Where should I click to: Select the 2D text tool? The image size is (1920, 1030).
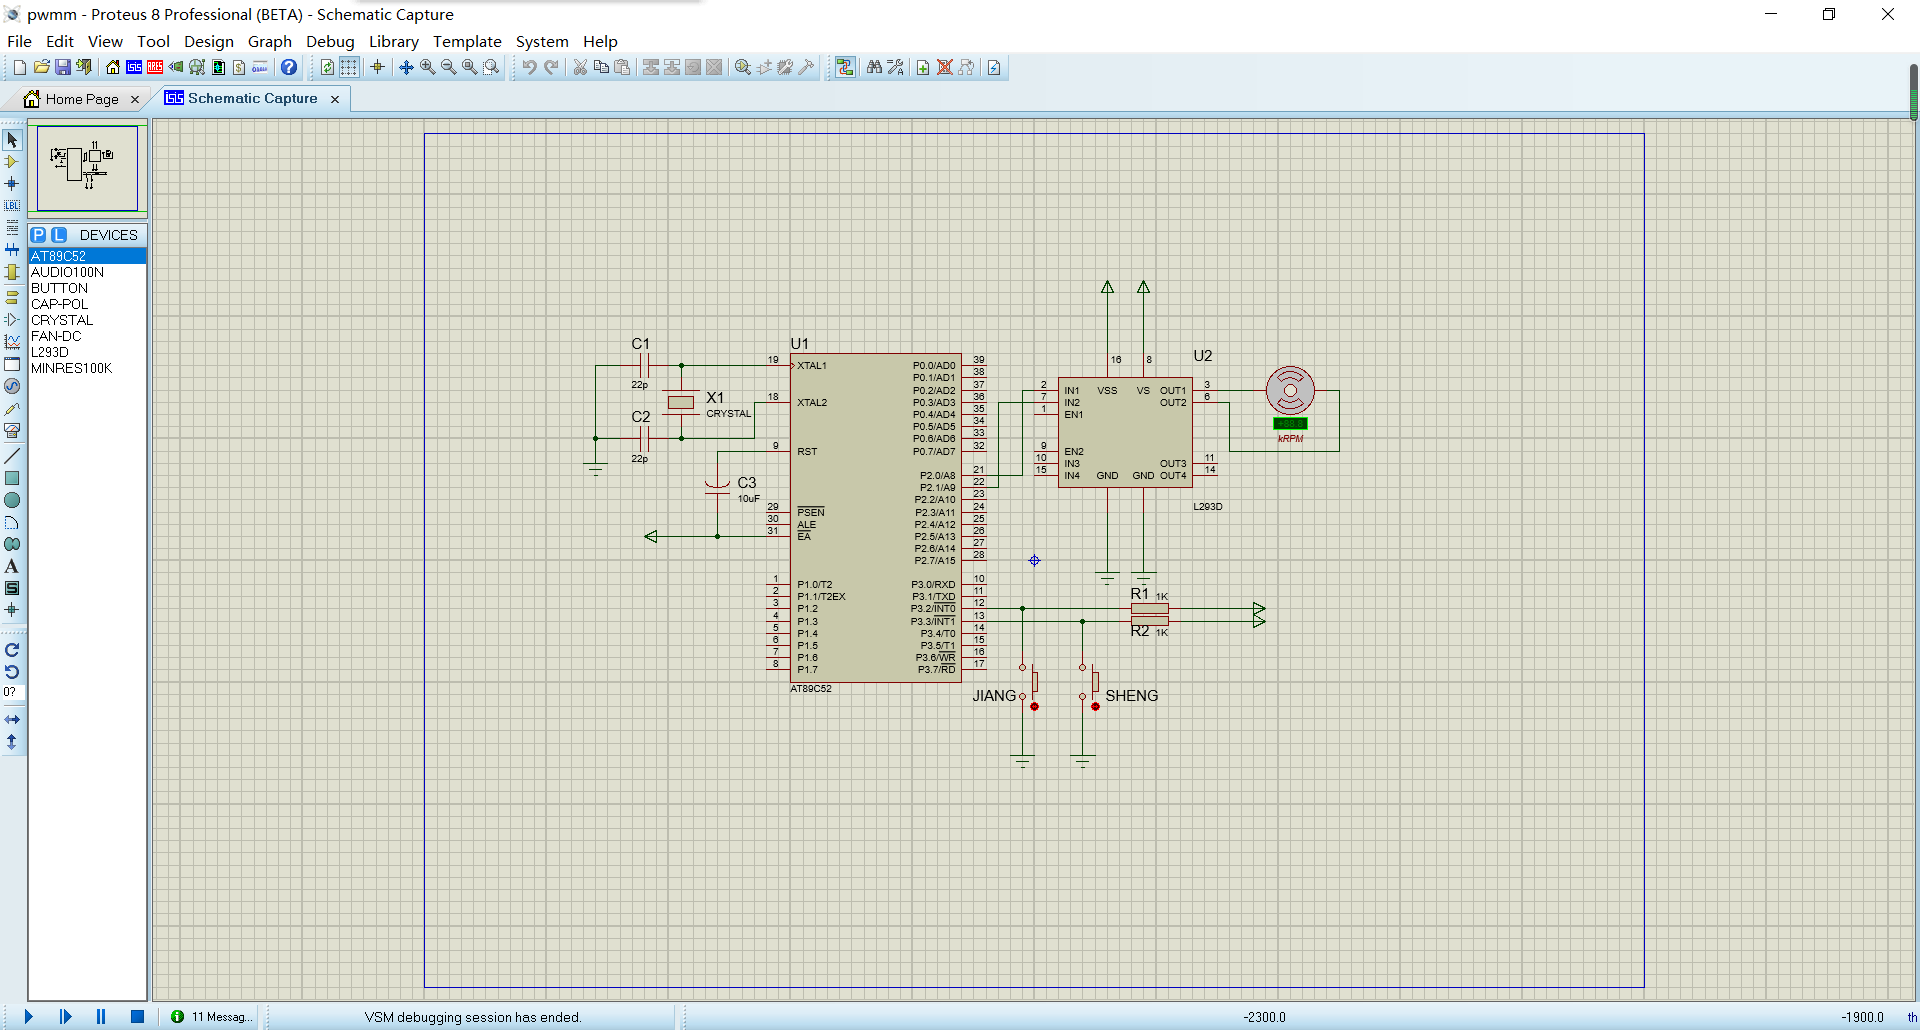tap(12, 567)
